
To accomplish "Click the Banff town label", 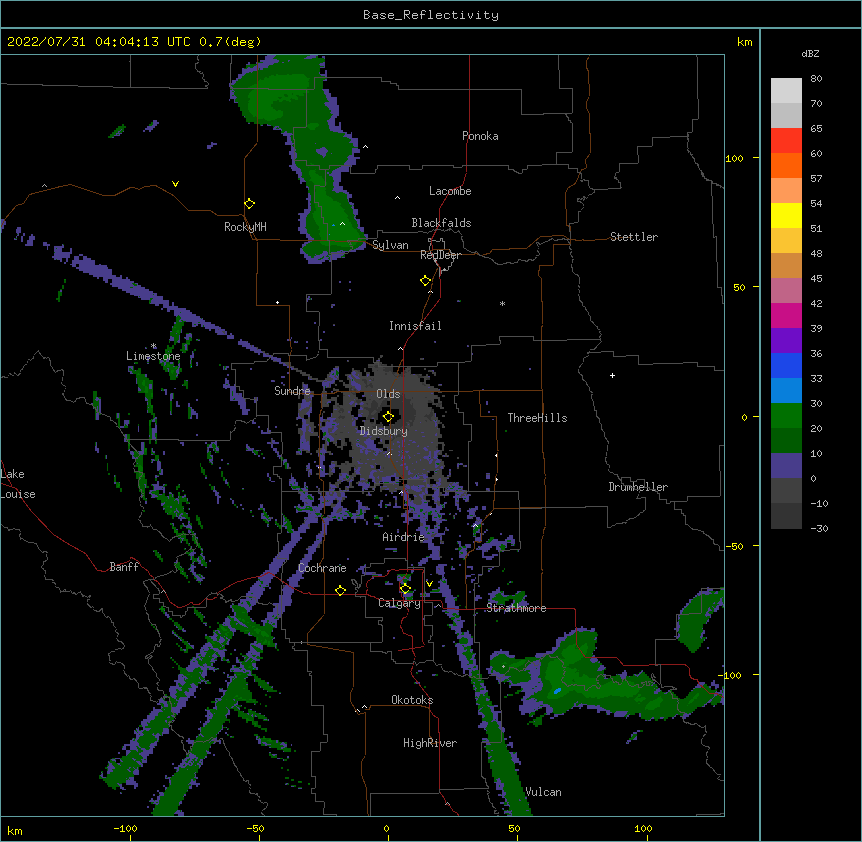I will coord(124,567).
